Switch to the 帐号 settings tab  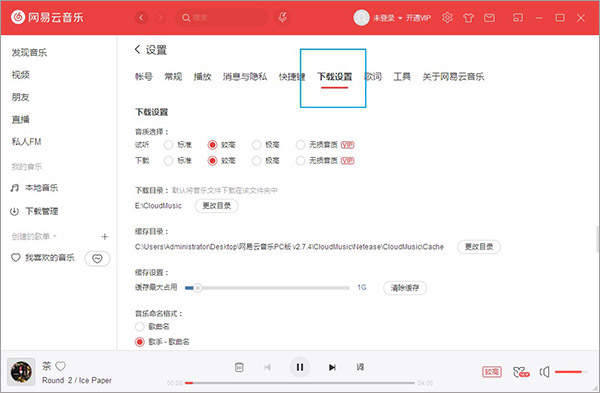tap(144, 77)
